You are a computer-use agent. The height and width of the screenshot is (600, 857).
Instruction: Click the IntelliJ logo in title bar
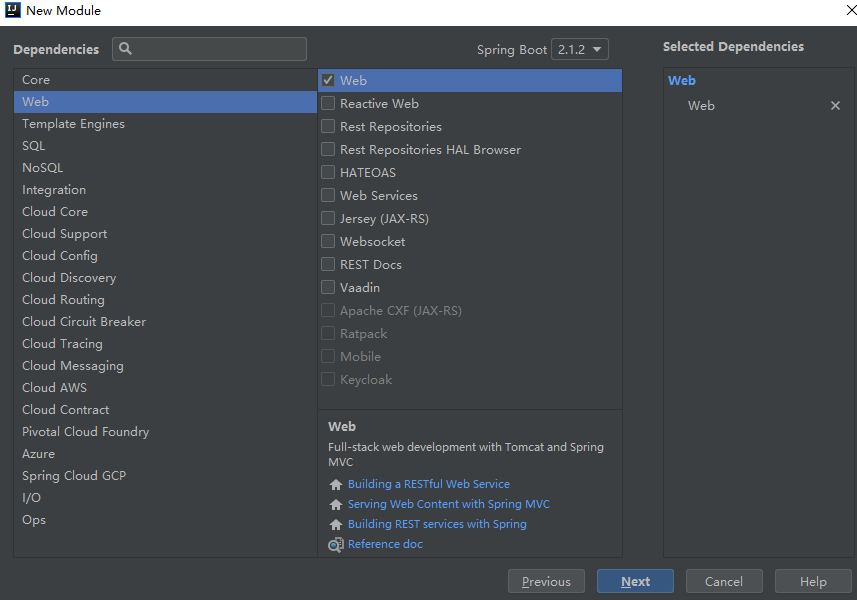12,10
